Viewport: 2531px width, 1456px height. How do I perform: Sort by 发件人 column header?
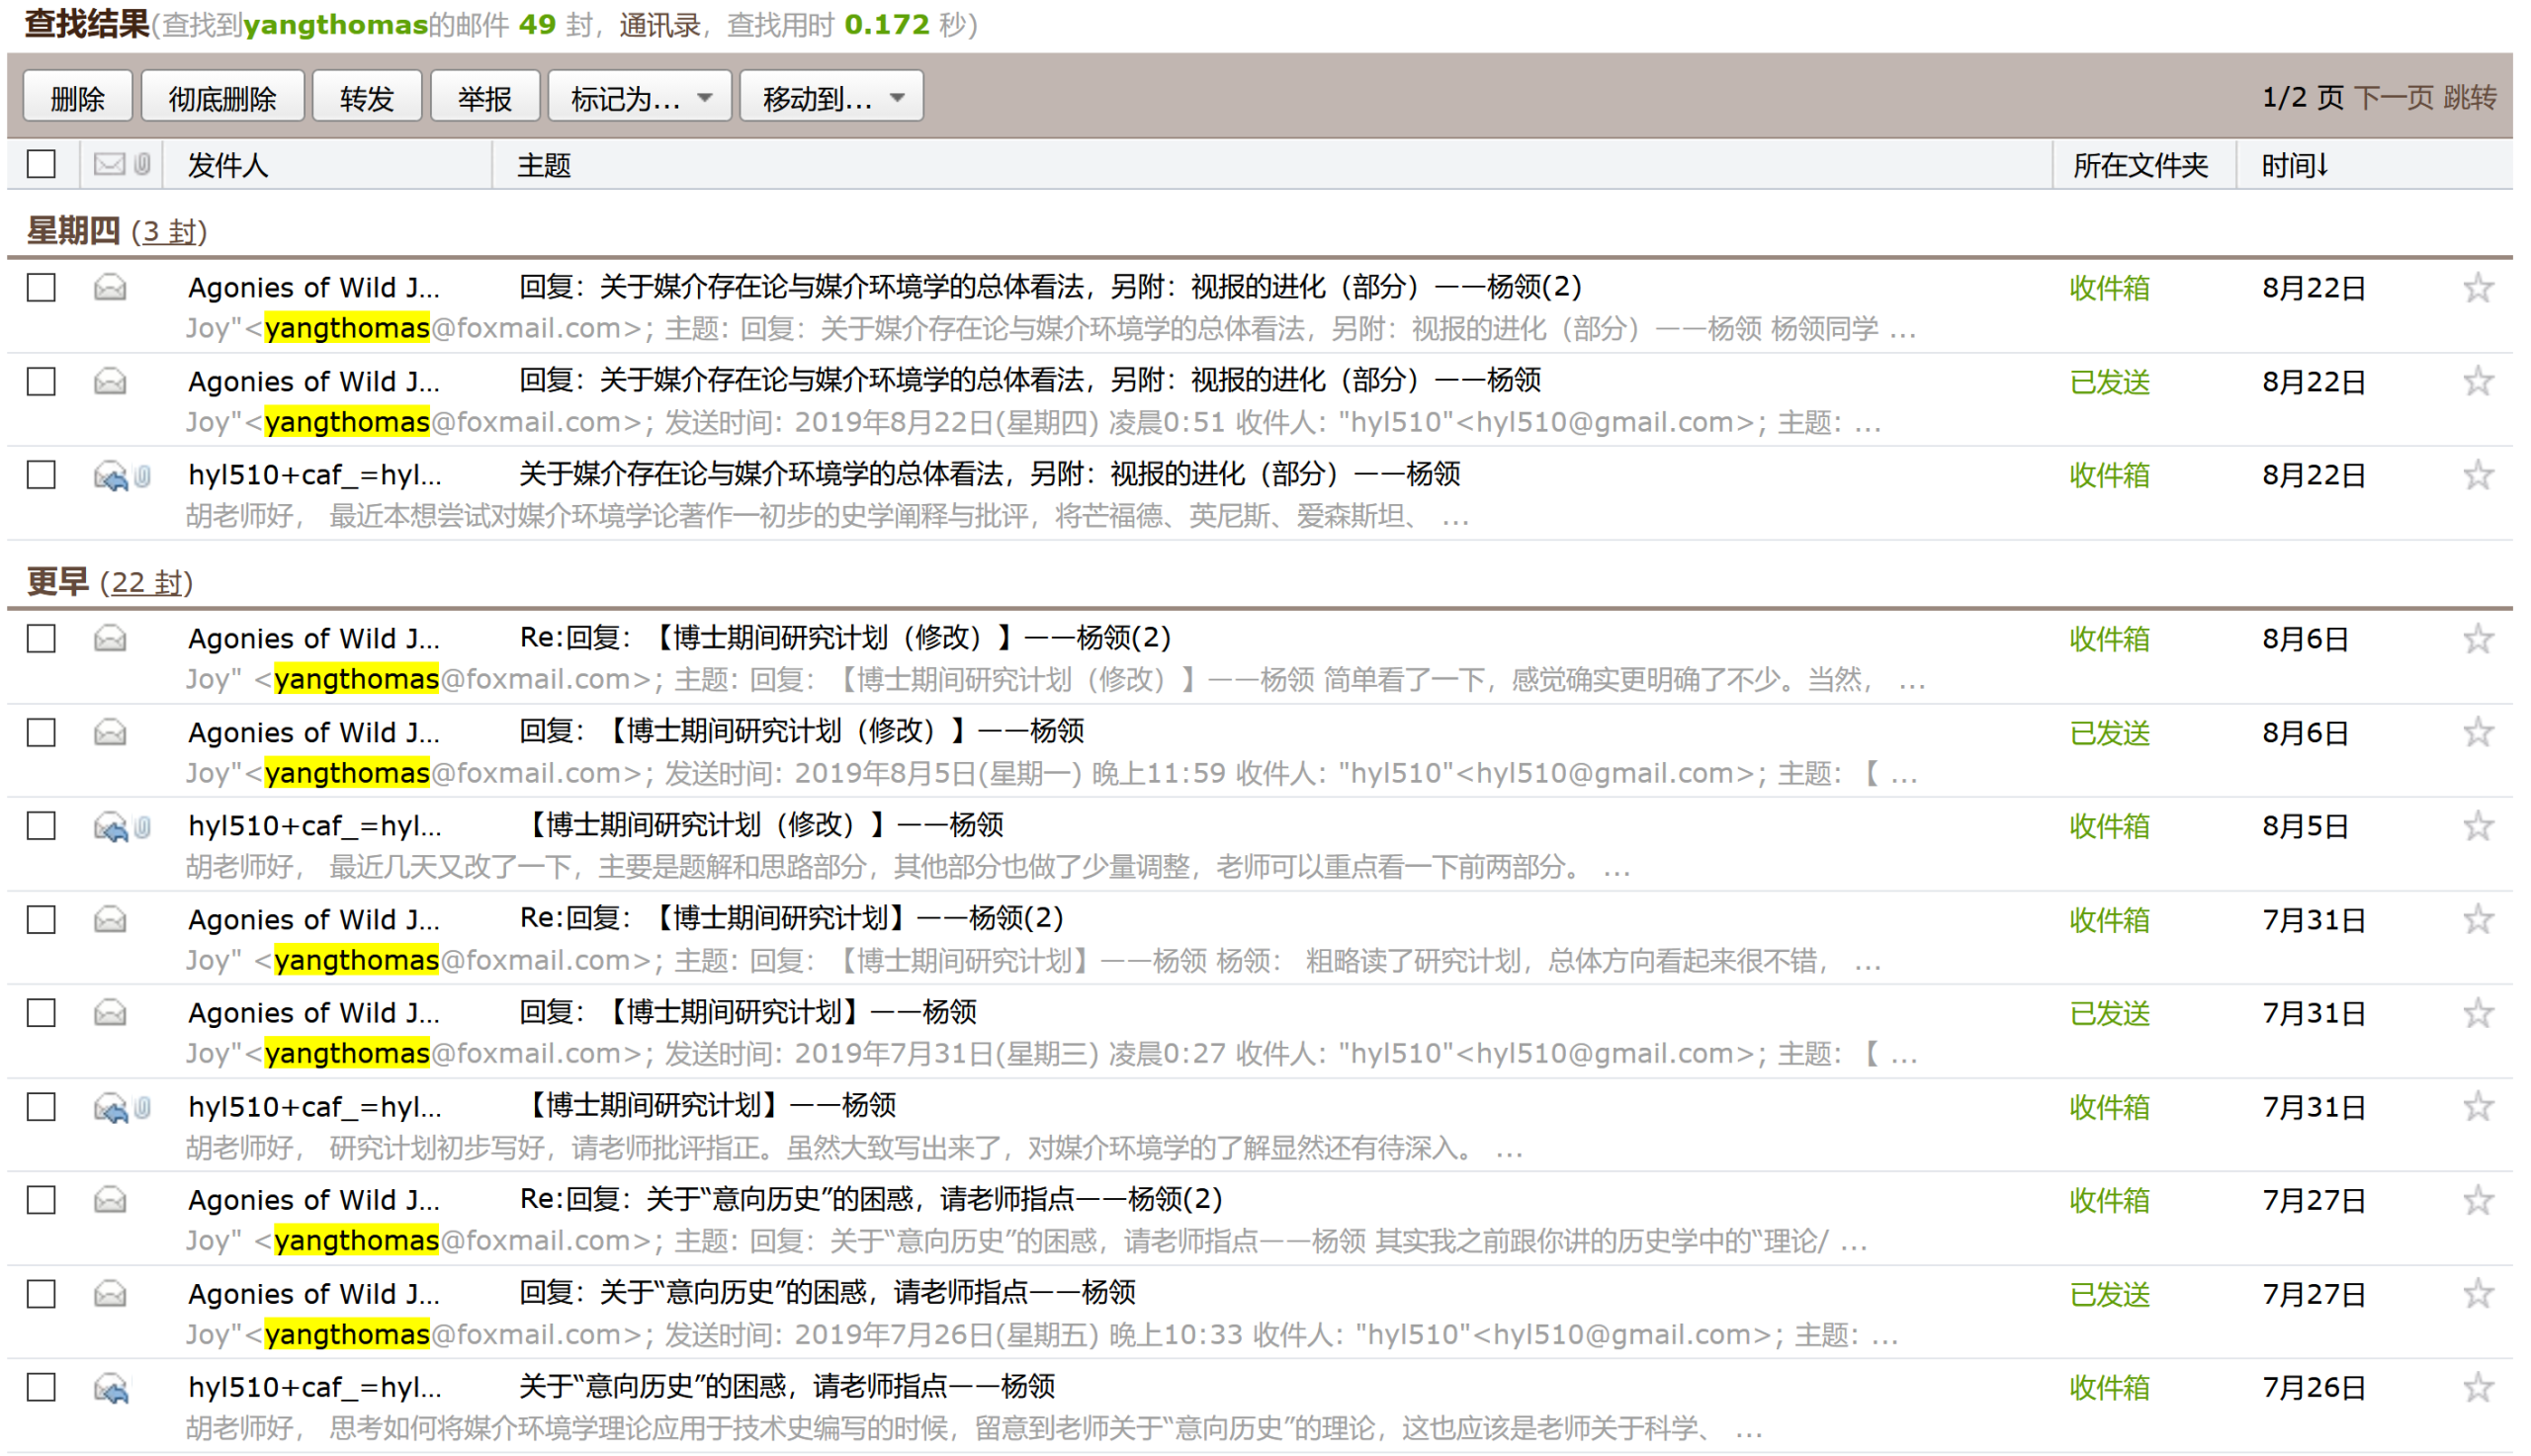tap(228, 165)
